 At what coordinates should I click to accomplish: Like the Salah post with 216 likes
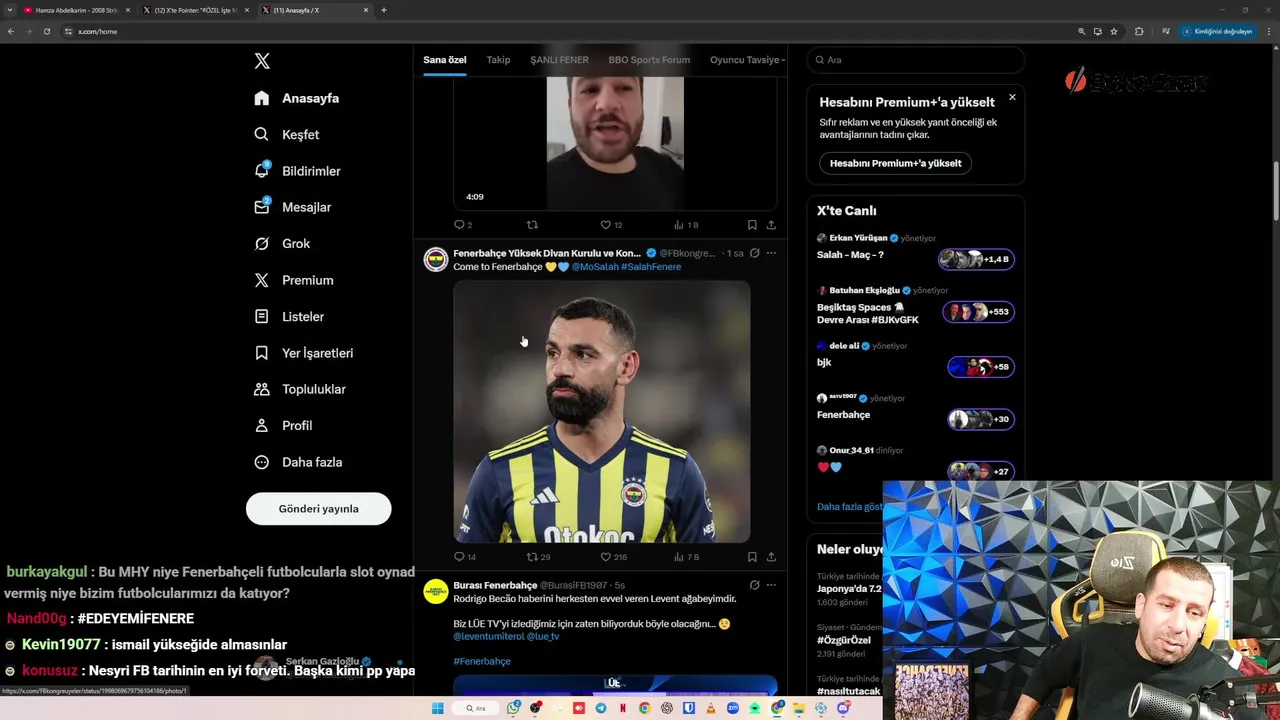pos(613,557)
